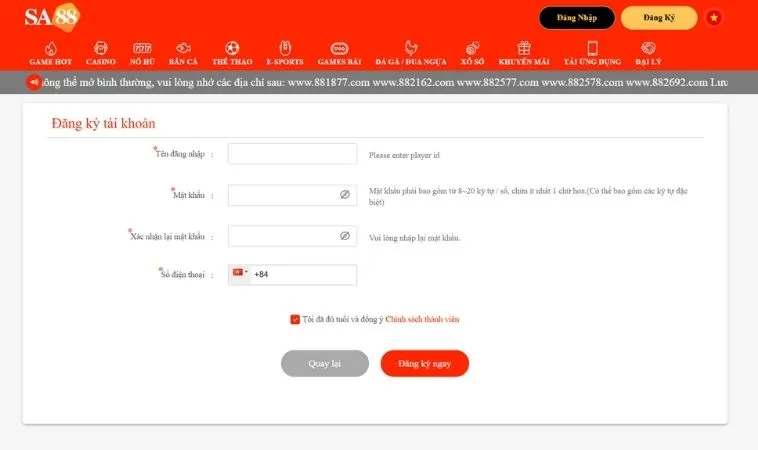Screen dimensions: 758x450
Task: Open the Đại Lý handshake icon
Action: tap(648, 48)
